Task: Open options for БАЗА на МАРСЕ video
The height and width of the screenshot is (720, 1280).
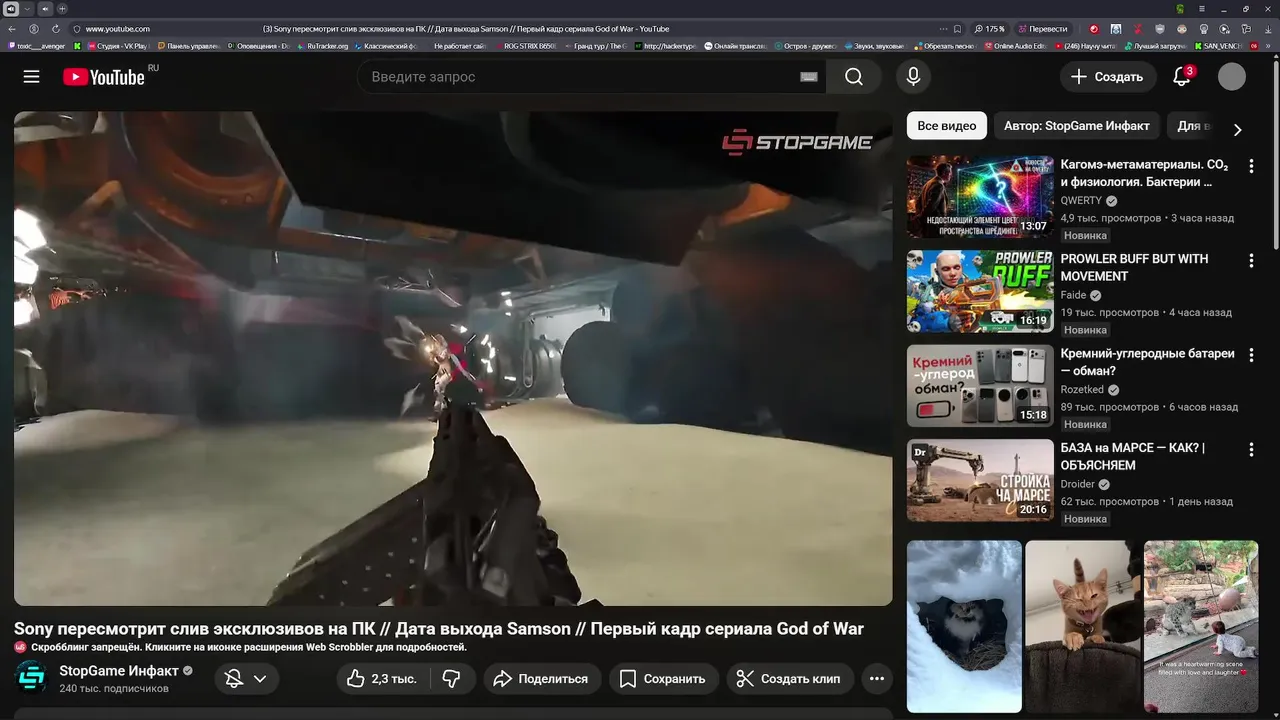Action: (x=1251, y=450)
